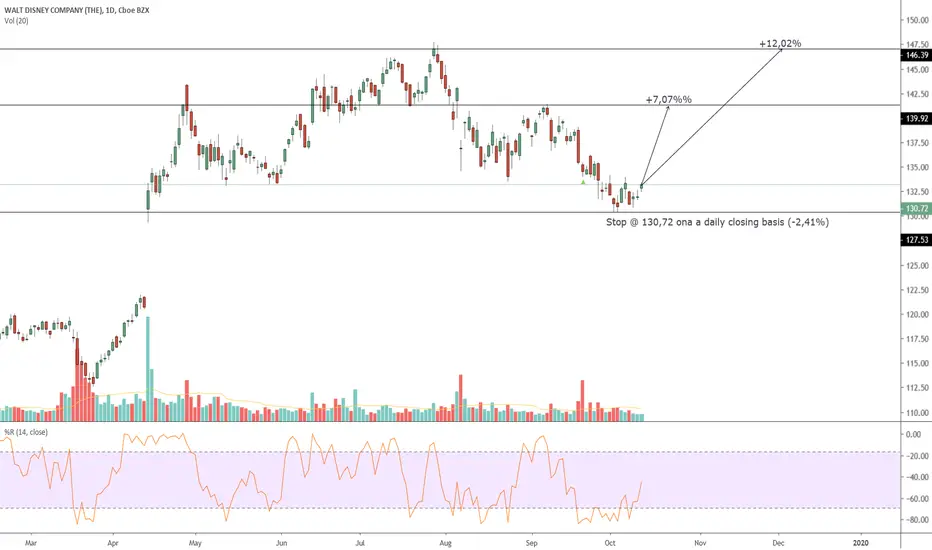
Task: Click the +7,07%% target annotation
Action: [669, 99]
